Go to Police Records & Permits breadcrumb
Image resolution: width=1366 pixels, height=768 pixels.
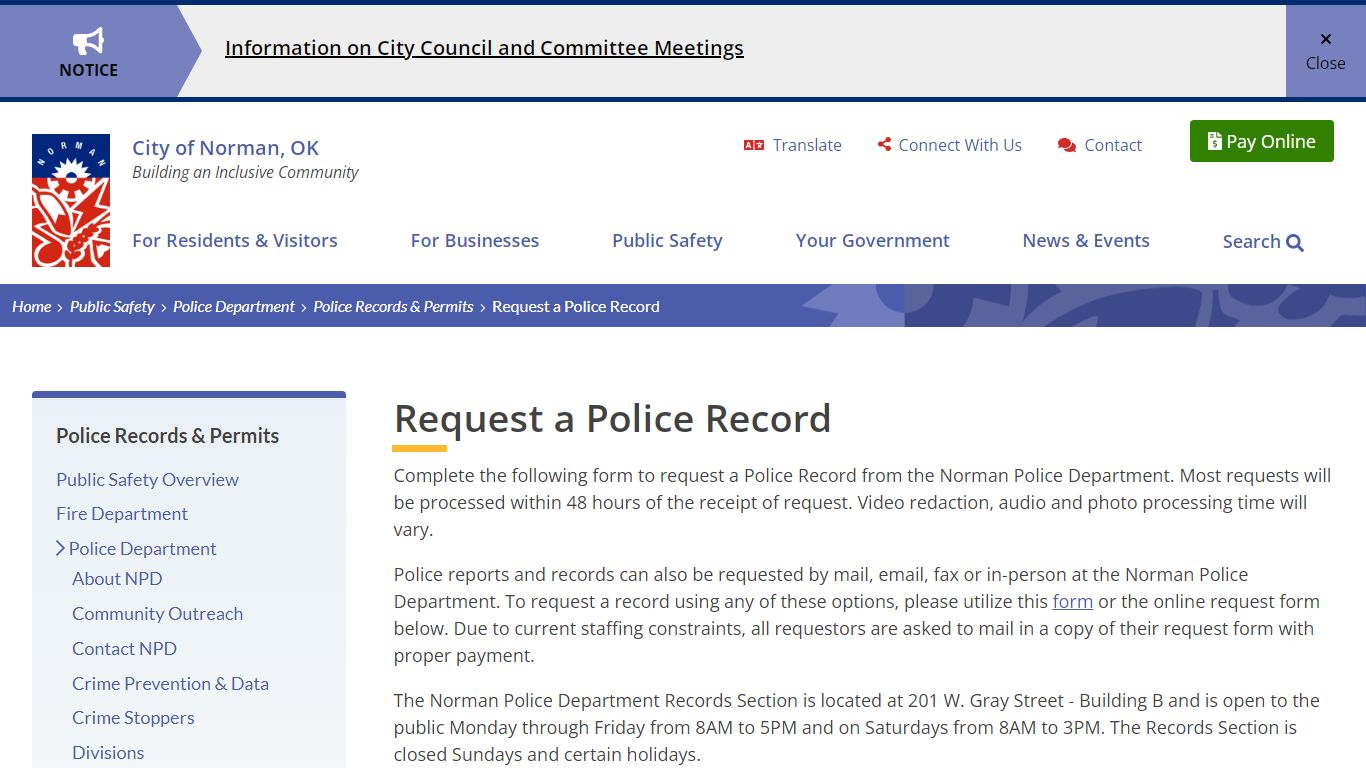pos(393,306)
